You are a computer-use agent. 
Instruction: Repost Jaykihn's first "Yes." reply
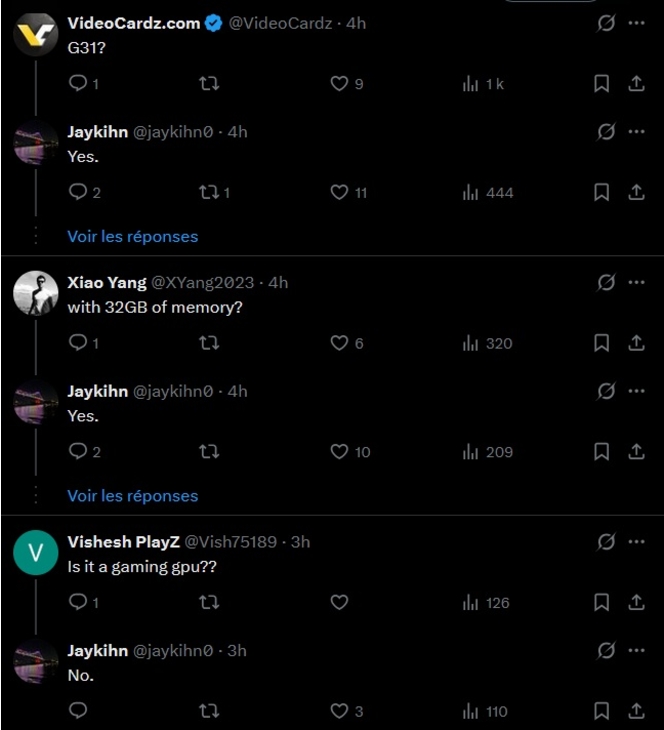[x=209, y=192]
